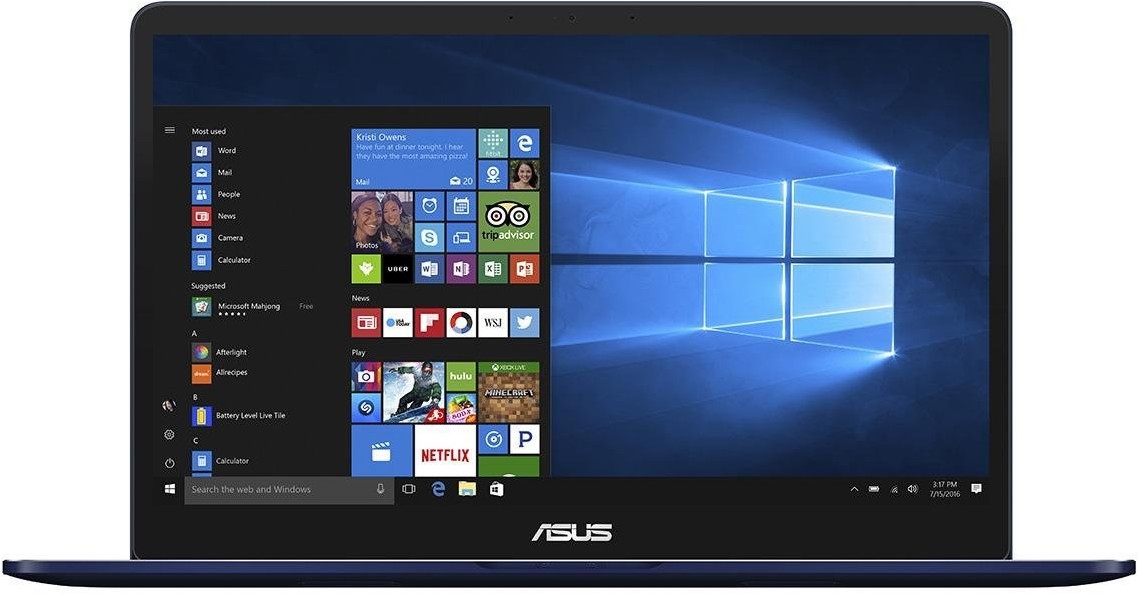Click the Twitter tile in News group
The image size is (1138, 594).
click(x=524, y=322)
